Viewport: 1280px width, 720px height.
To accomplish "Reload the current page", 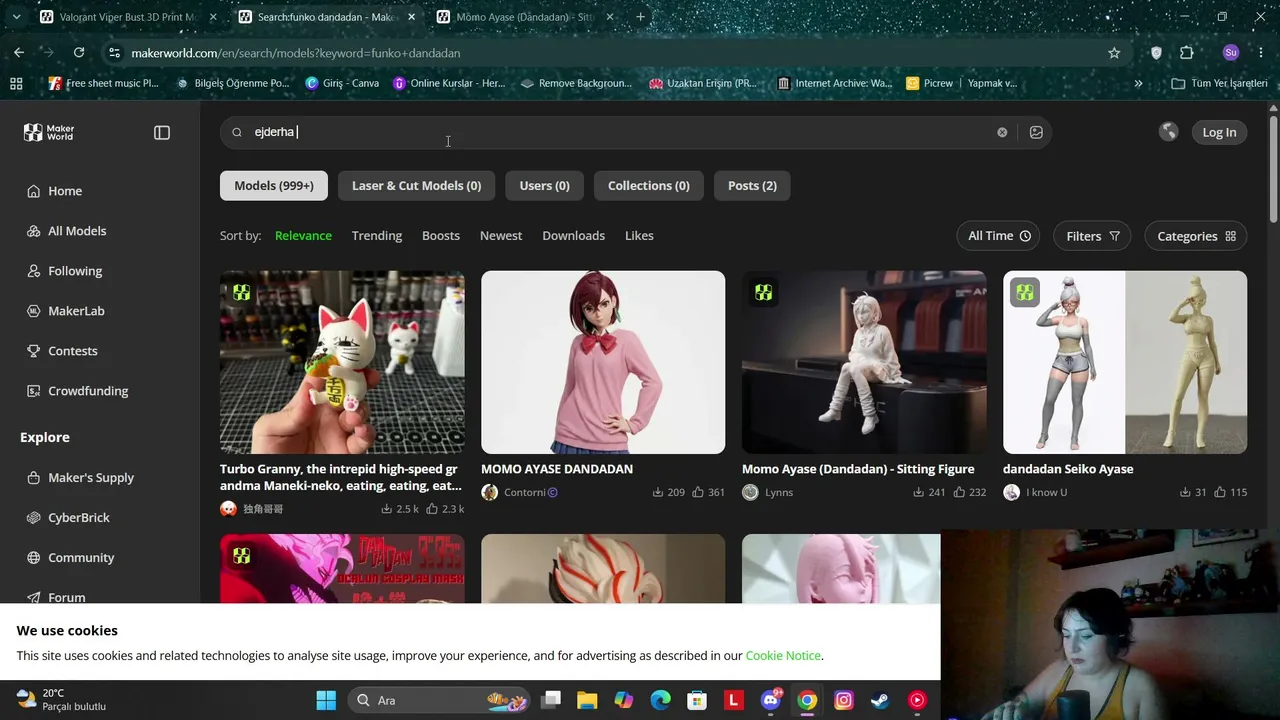I will pyautogui.click(x=79, y=53).
